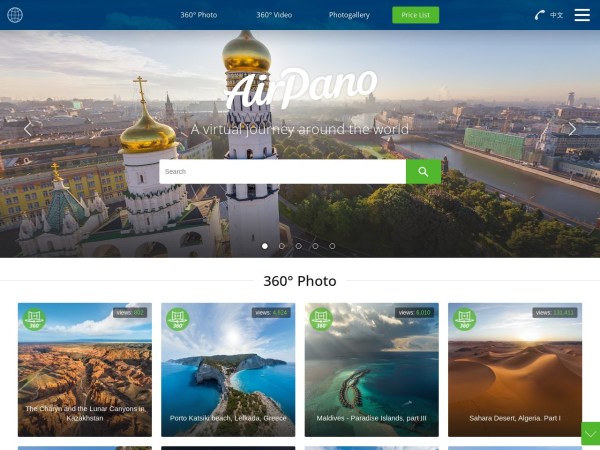This screenshot has width=600, height=450.
Task: Select the fifth carousel slide dot
Action: pos(332,246)
